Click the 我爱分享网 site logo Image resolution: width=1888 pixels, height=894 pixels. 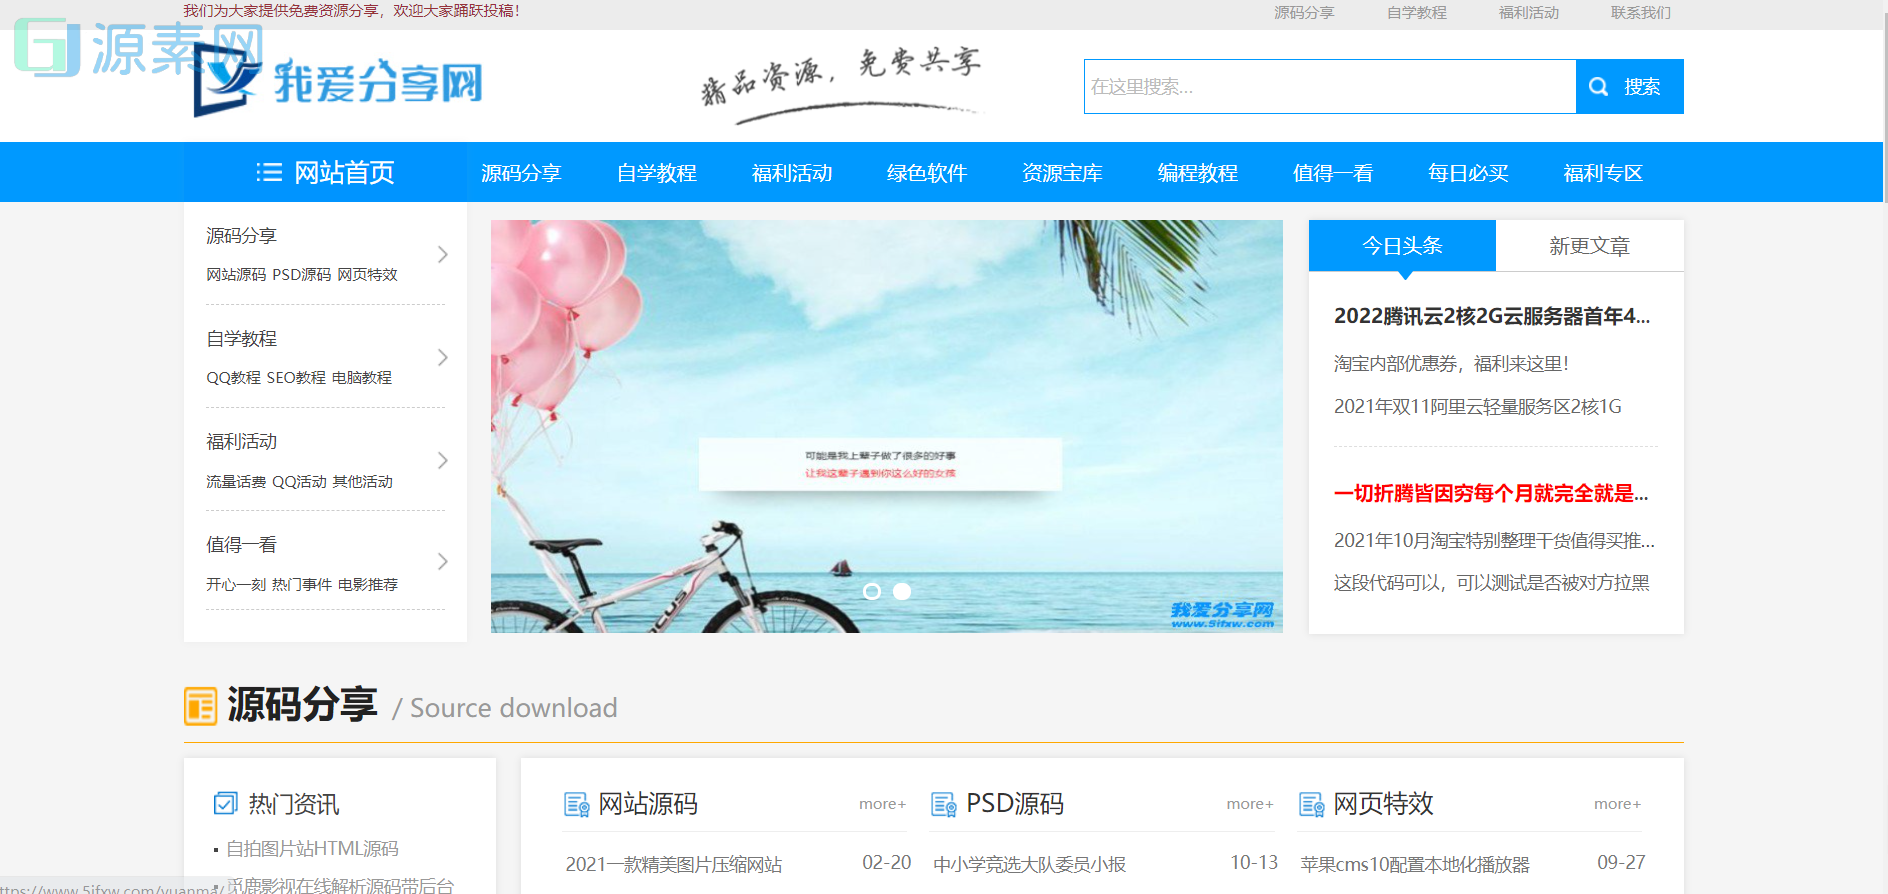[x=338, y=82]
